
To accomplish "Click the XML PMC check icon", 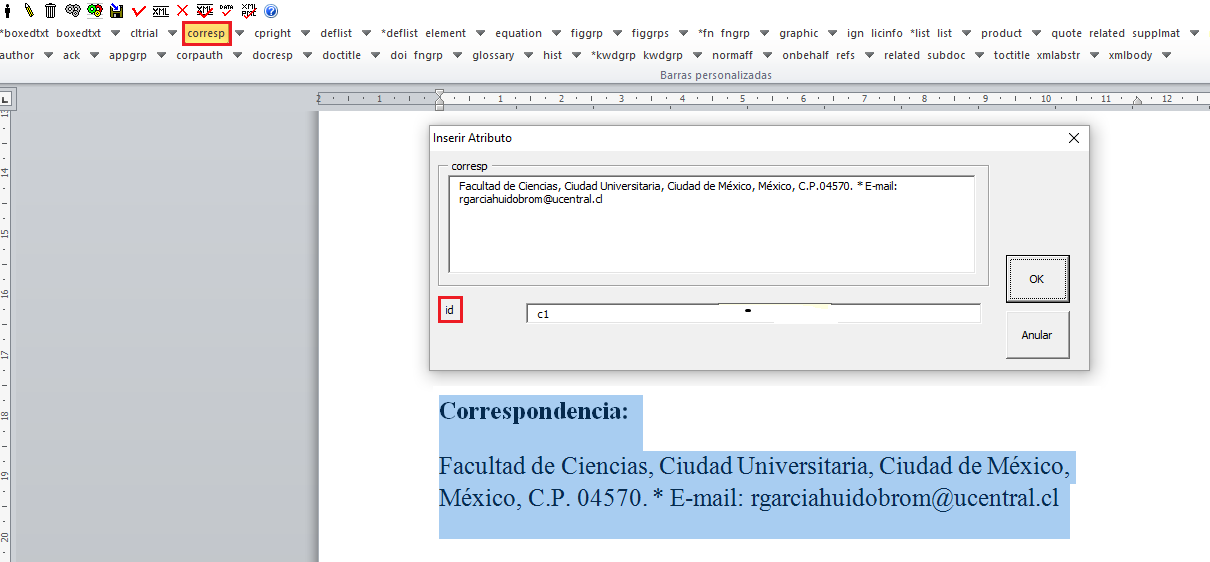I will click(249, 10).
